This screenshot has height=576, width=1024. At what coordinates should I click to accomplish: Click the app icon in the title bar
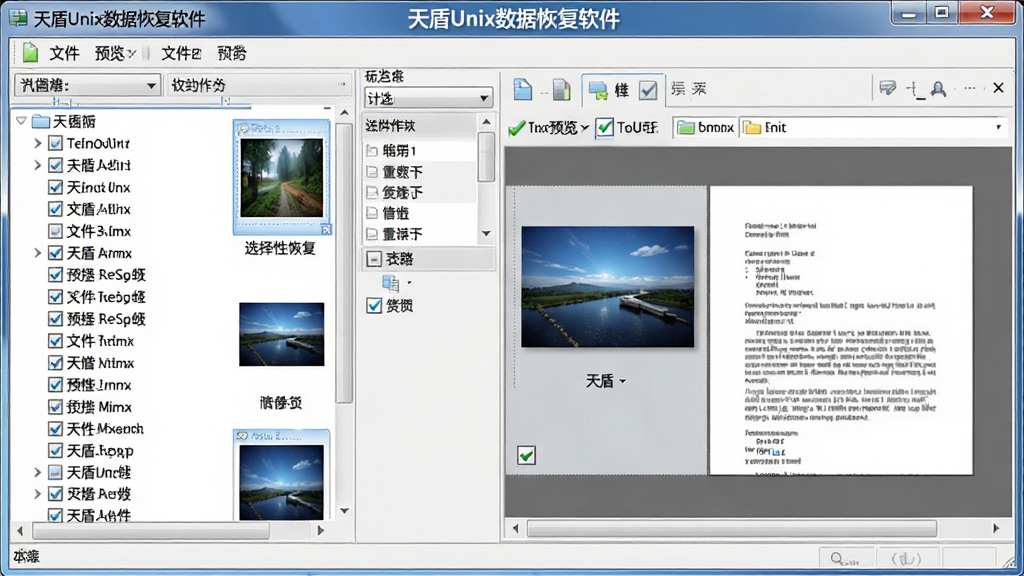pos(18,18)
